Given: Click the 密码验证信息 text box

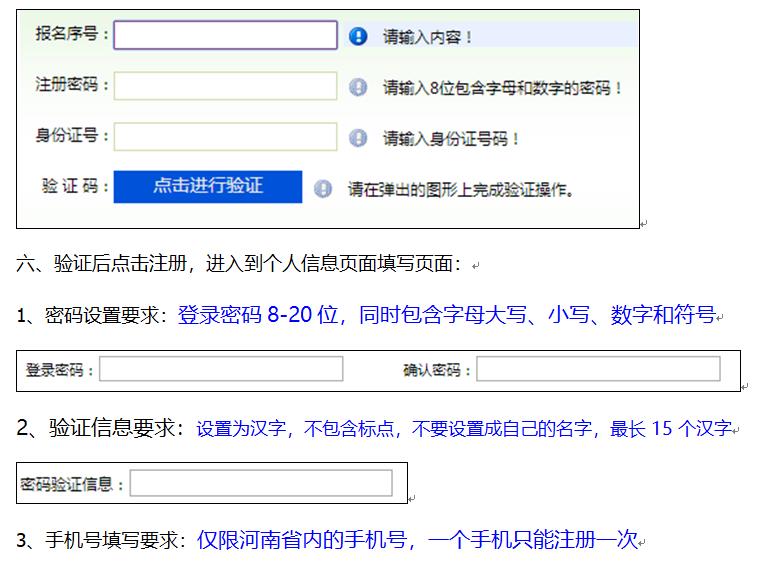Looking at the screenshot, I should [x=261, y=483].
